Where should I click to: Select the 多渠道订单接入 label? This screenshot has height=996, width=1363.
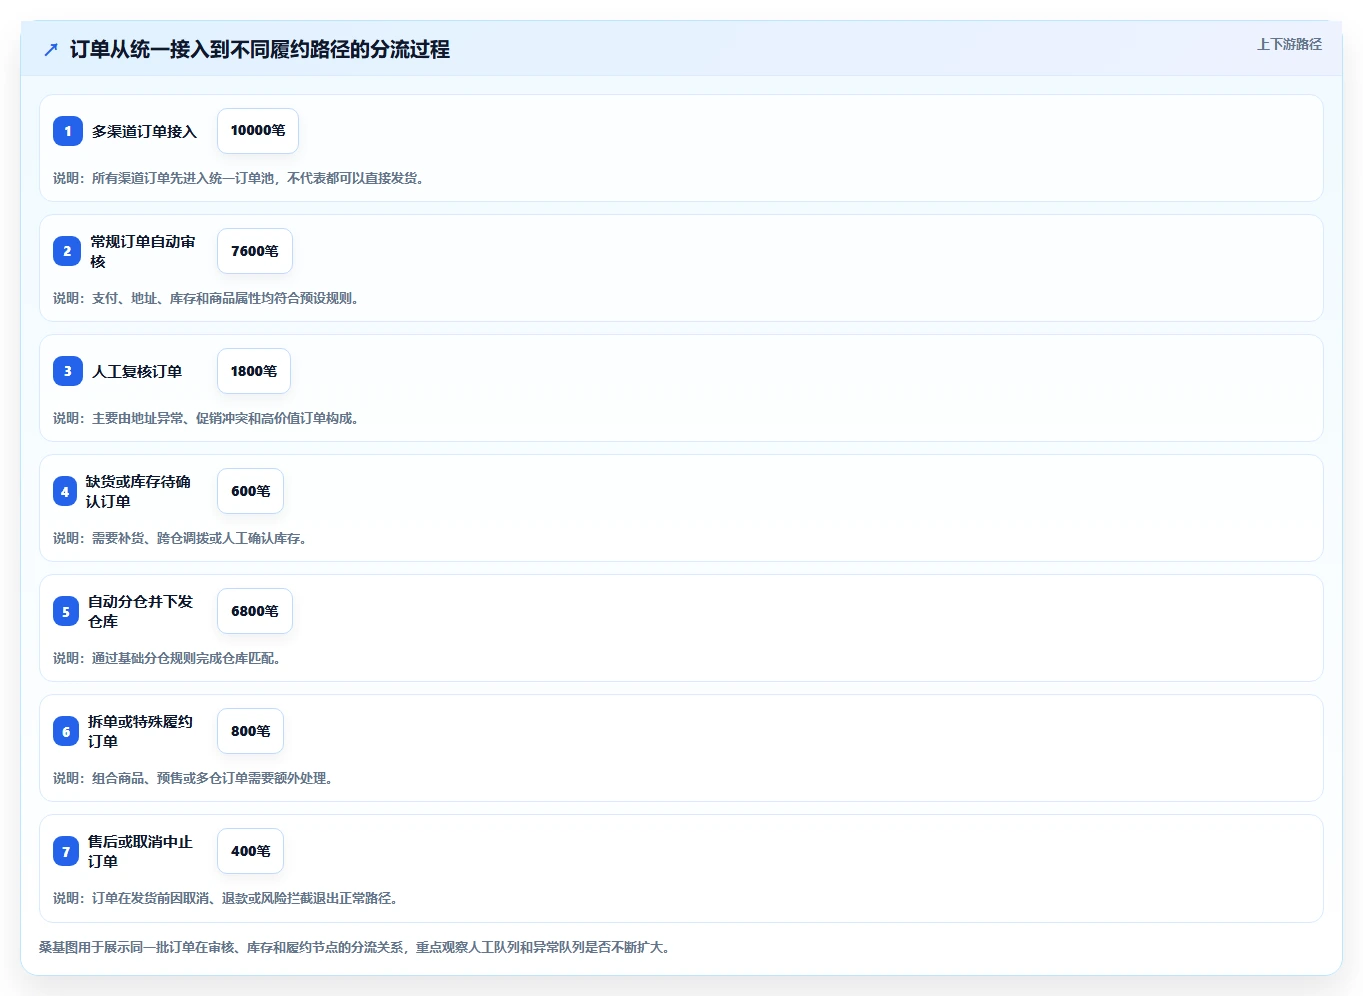point(144,131)
